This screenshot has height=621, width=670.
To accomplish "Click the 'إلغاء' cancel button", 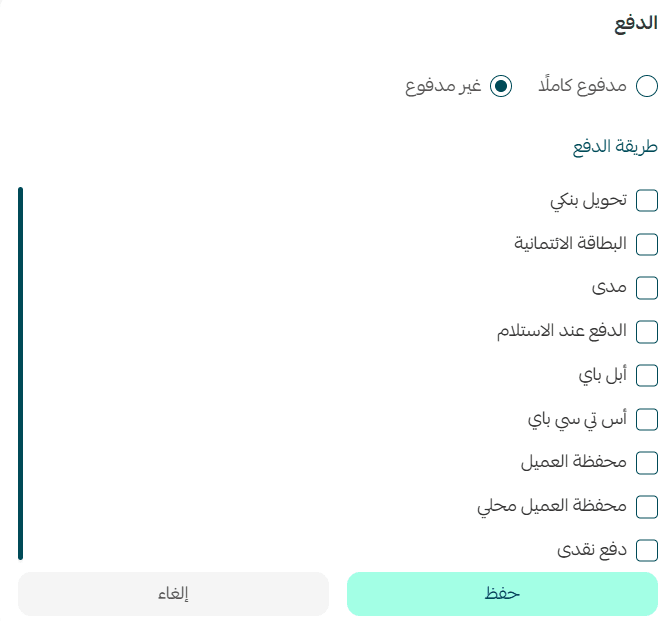I will 173,594.
